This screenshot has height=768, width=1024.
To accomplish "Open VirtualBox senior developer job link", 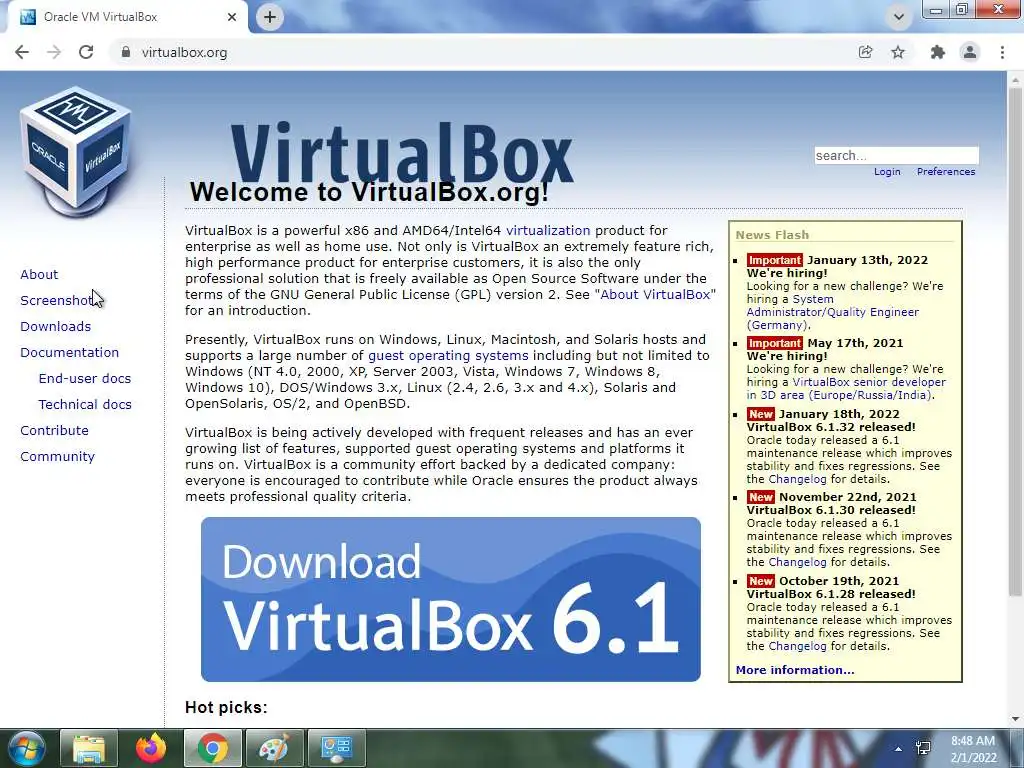I will click(846, 389).
